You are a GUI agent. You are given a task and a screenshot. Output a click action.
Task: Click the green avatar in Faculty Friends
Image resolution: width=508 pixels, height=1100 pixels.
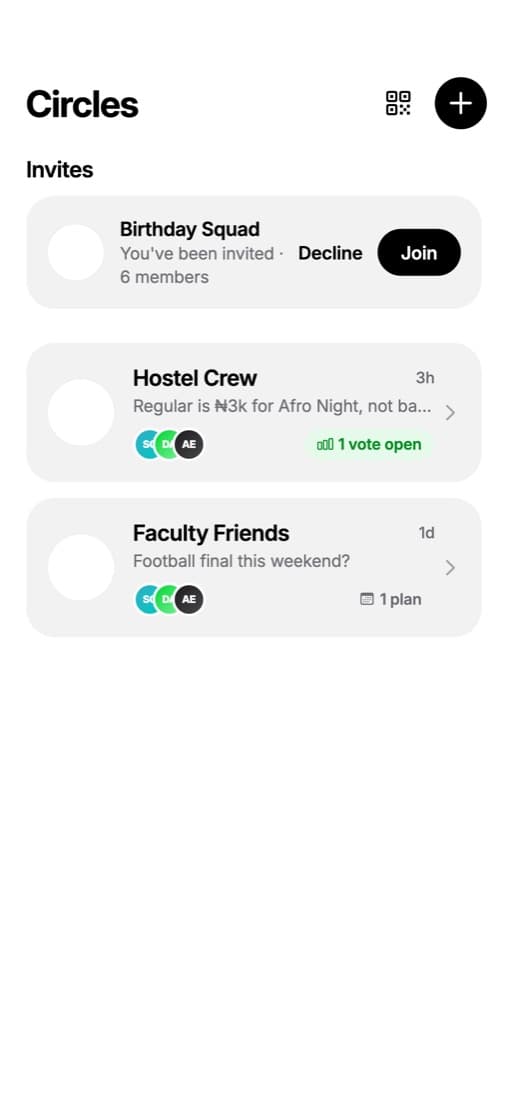(167, 600)
